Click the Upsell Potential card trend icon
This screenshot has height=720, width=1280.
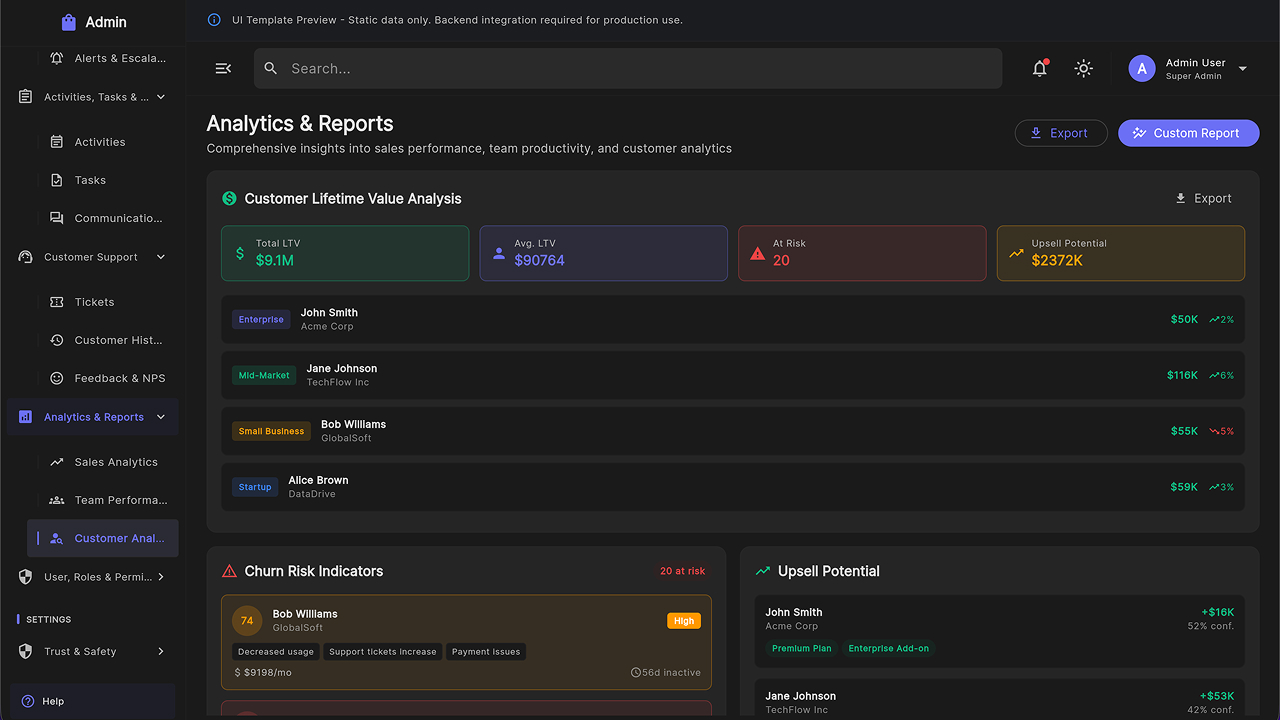pyautogui.click(x=1016, y=253)
